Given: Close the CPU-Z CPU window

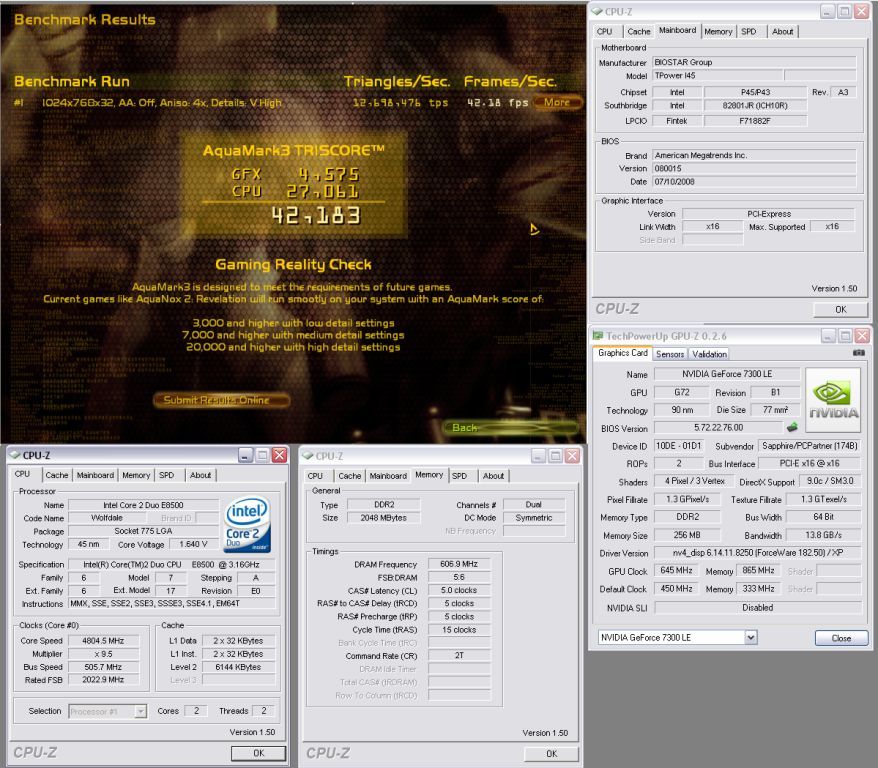Looking at the screenshot, I should coord(279,455).
